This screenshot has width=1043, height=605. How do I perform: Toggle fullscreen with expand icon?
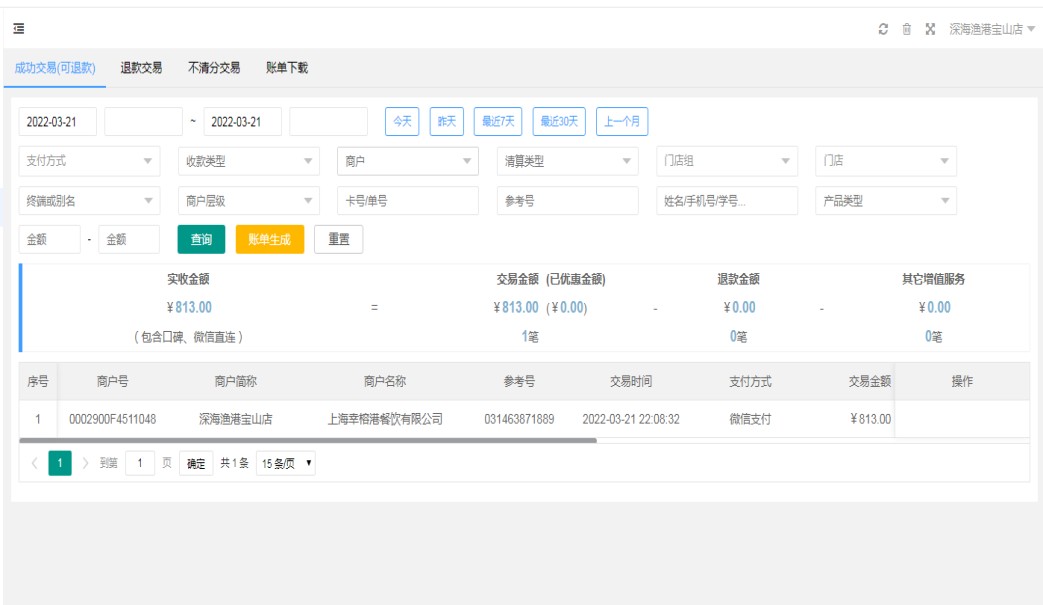[x=930, y=29]
